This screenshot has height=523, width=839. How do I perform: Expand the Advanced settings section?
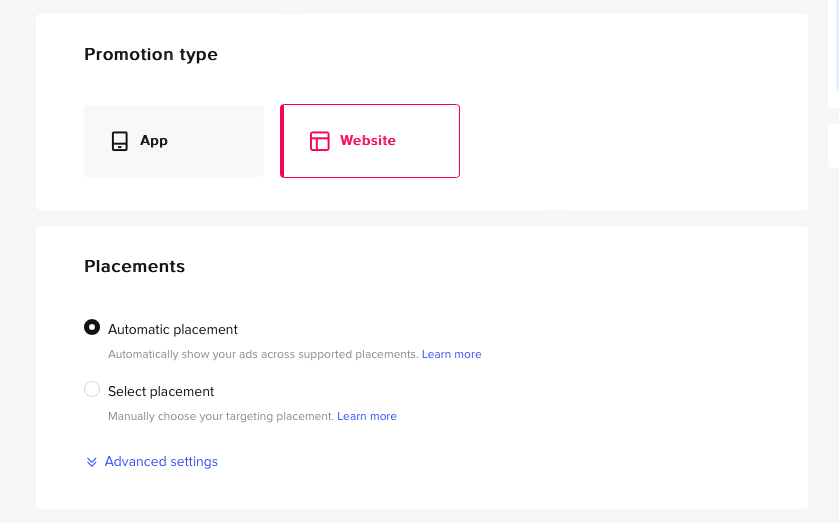161,462
